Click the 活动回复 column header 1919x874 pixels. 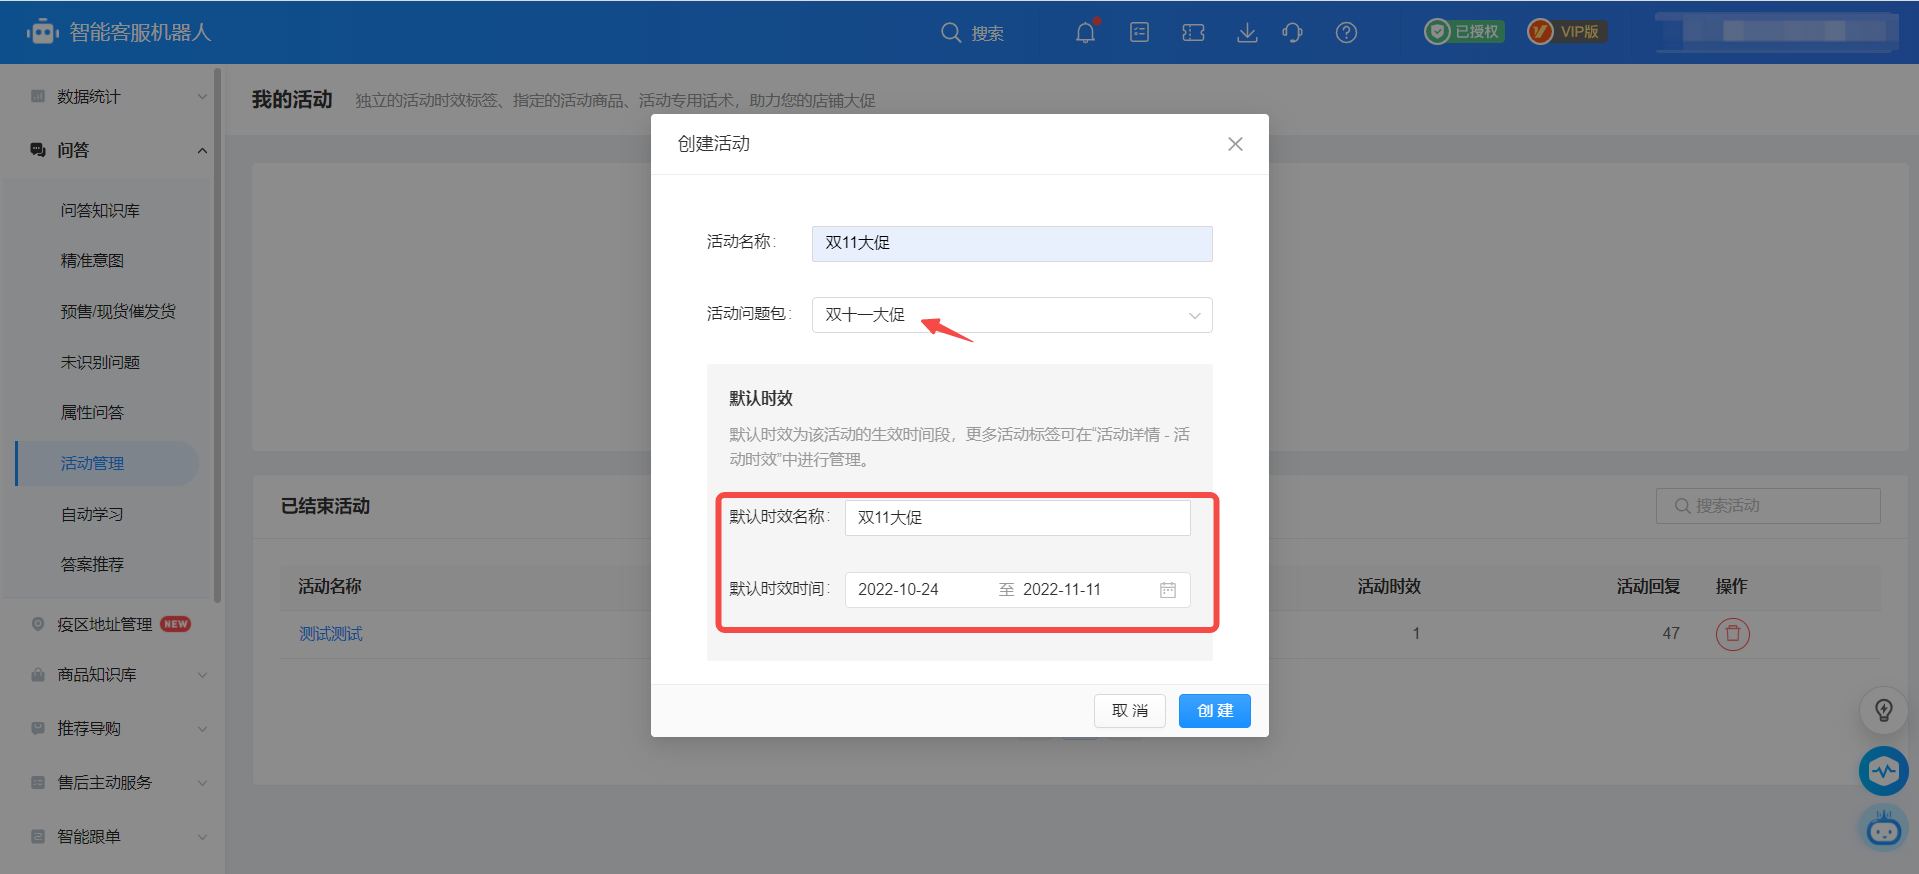coord(1648,587)
